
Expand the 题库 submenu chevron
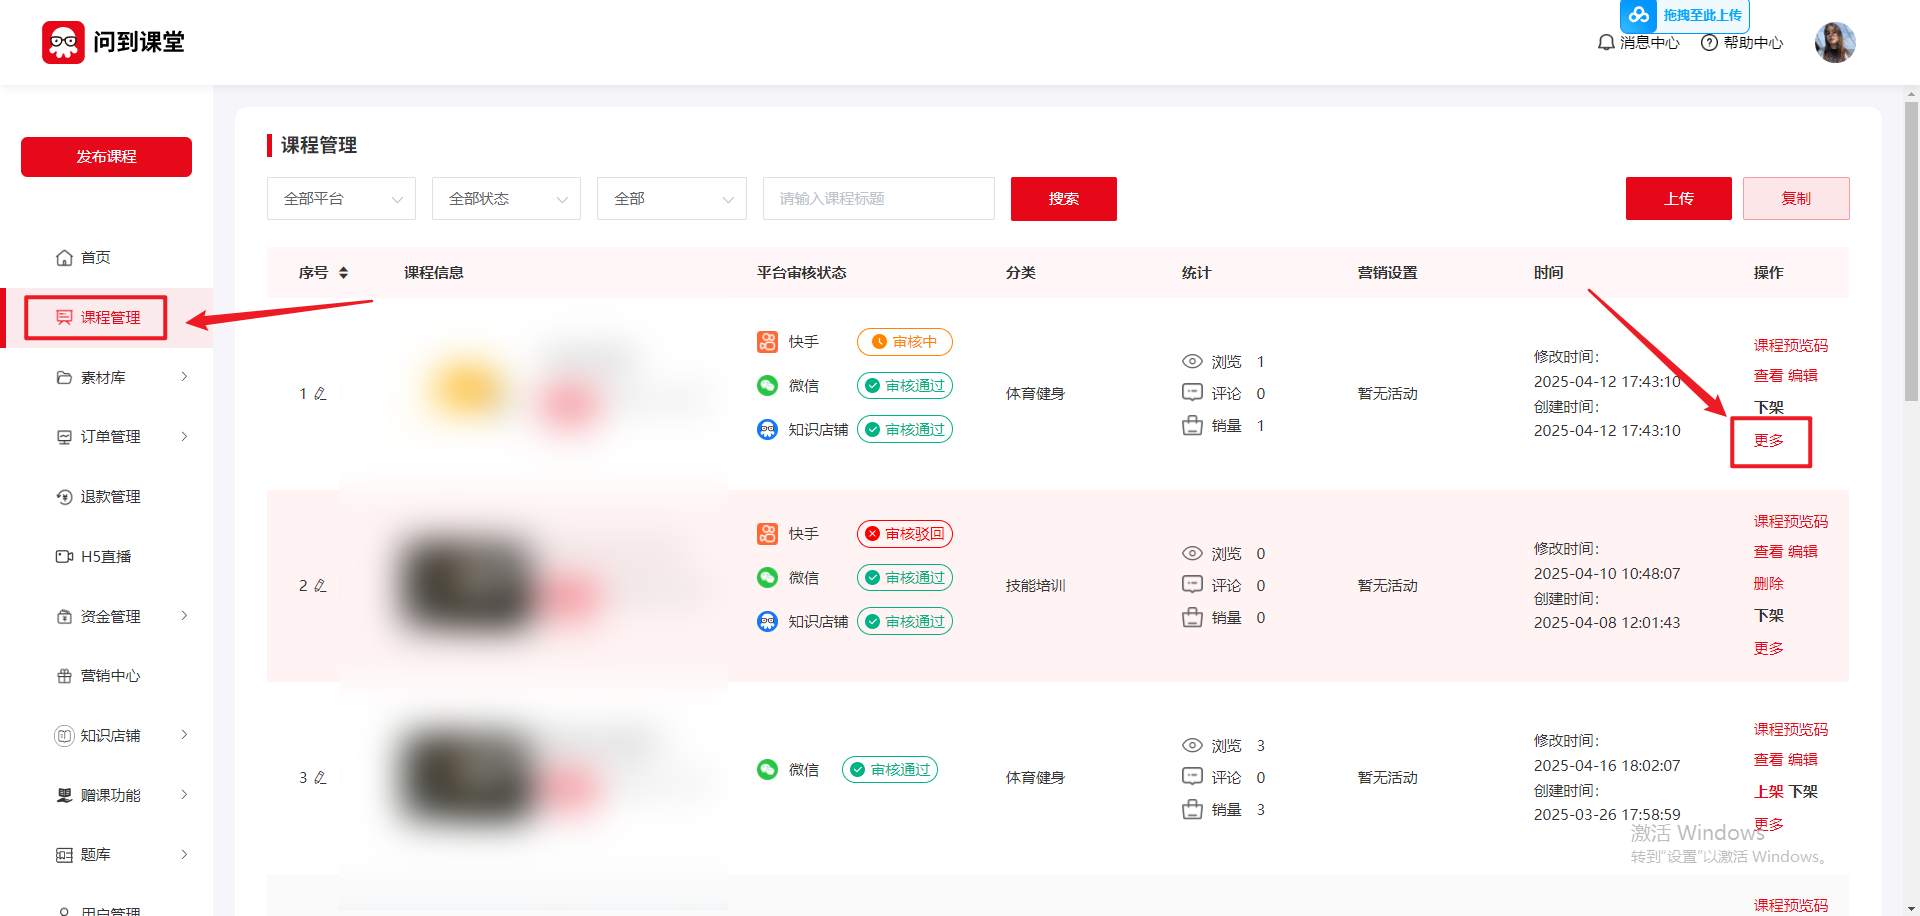[x=184, y=855]
